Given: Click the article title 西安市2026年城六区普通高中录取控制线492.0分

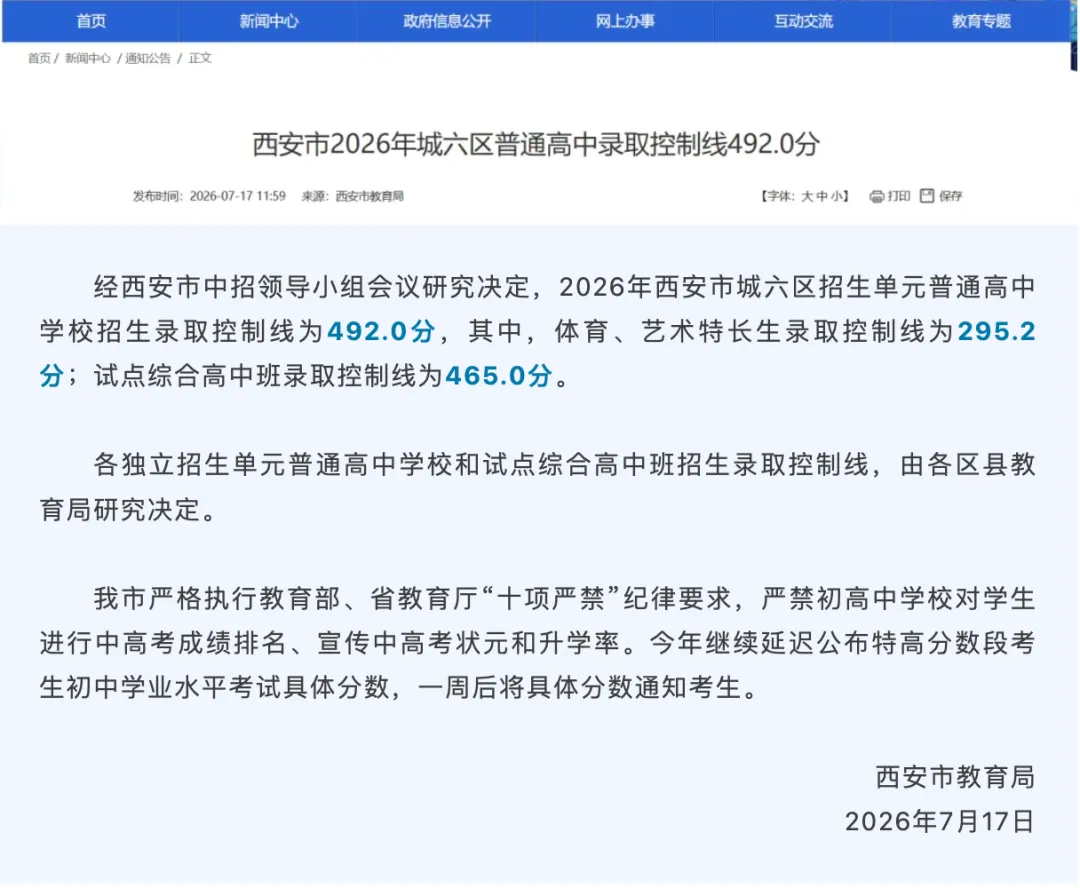Looking at the screenshot, I should (536, 144).
